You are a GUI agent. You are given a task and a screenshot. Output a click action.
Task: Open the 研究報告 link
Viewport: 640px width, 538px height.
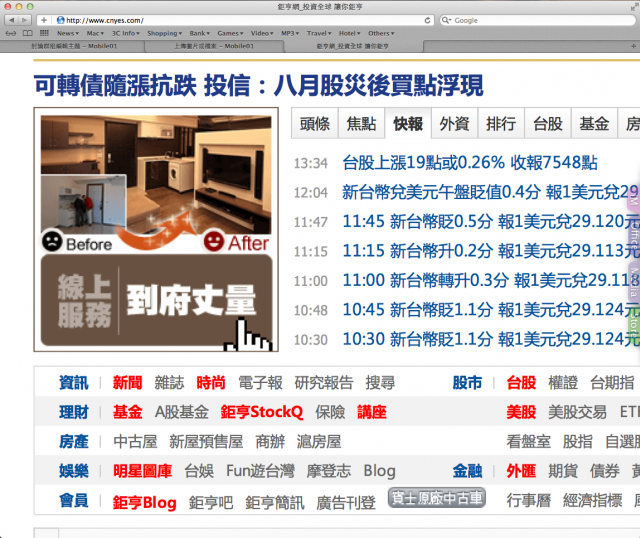pyautogui.click(x=324, y=383)
